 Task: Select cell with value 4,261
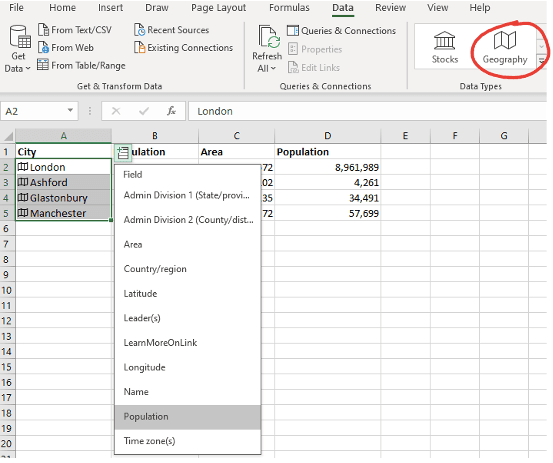[328, 183]
